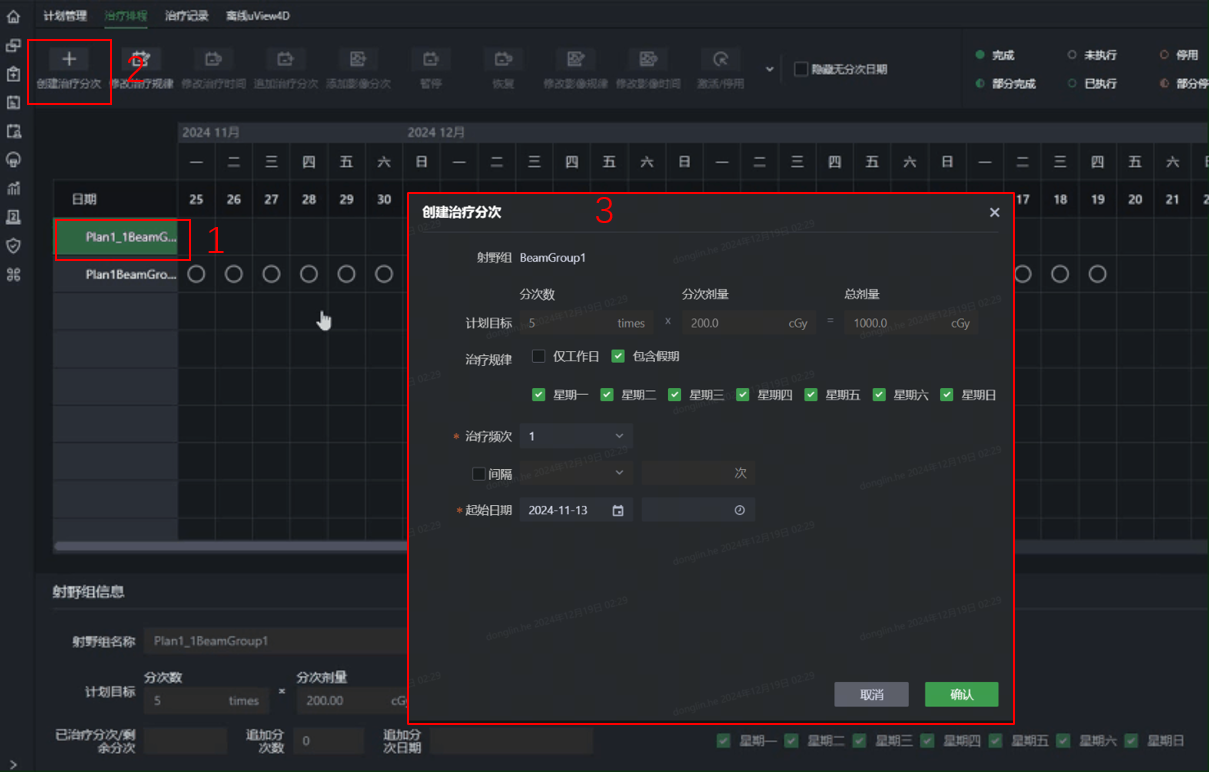Toggle the 星期四 checkbox in dialog
This screenshot has width=1209, height=772.
point(743,395)
